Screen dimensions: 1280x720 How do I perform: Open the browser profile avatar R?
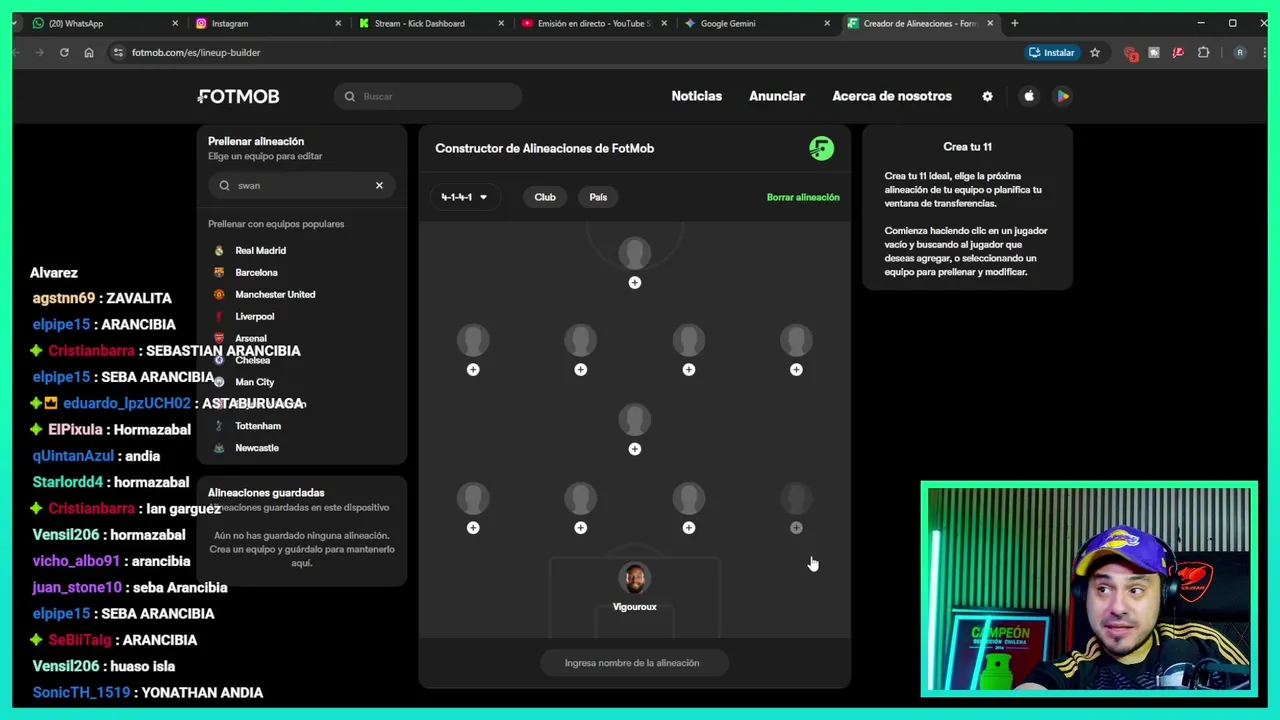click(x=1240, y=52)
